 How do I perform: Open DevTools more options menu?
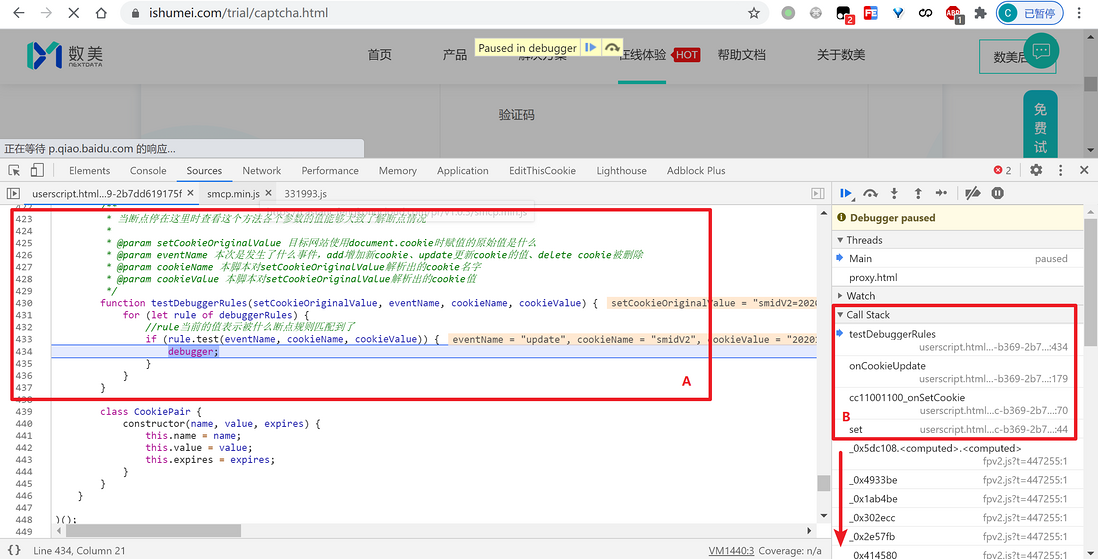1061,170
